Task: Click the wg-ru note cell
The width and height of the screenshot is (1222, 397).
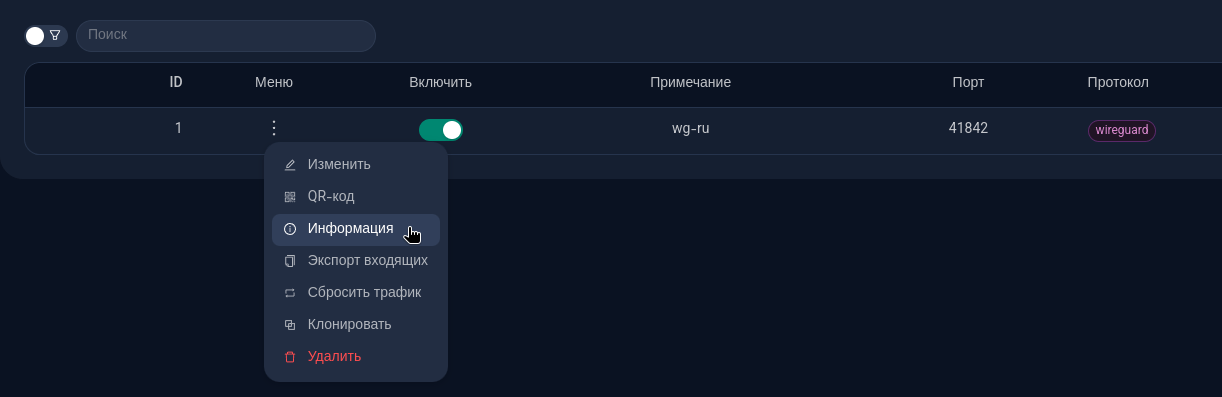Action: 691,128
